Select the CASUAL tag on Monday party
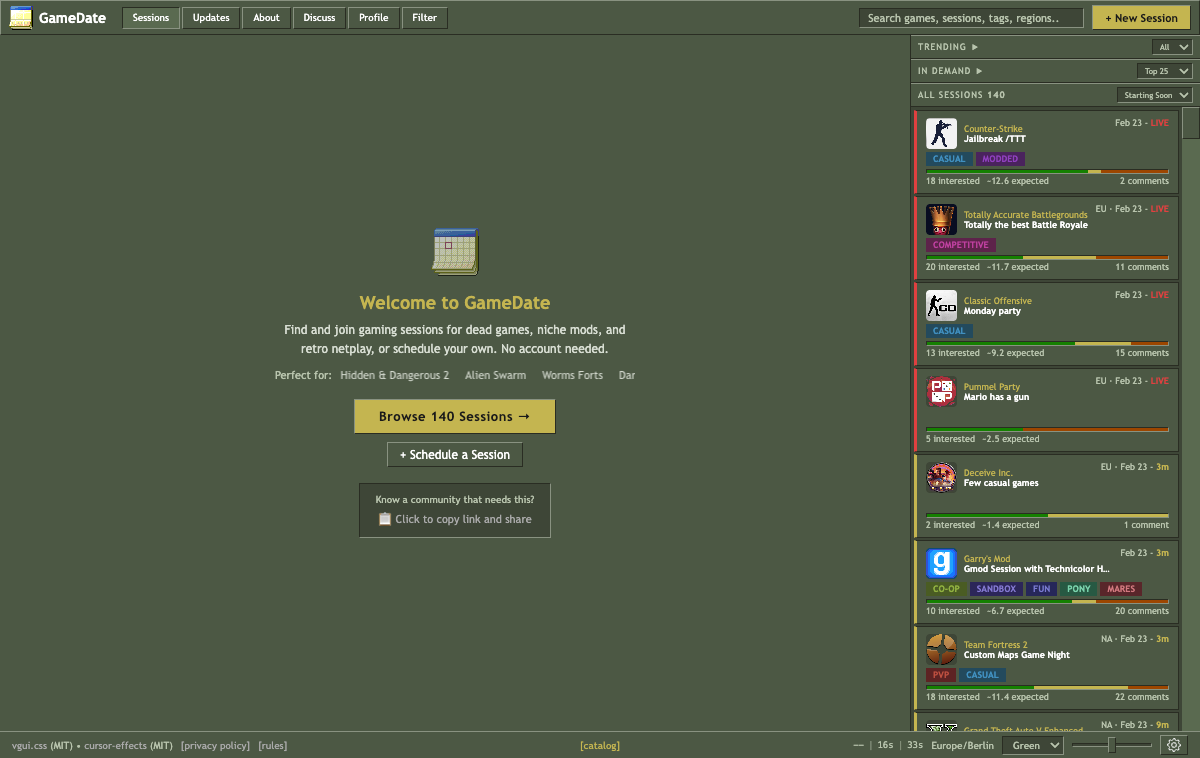 click(x=949, y=331)
